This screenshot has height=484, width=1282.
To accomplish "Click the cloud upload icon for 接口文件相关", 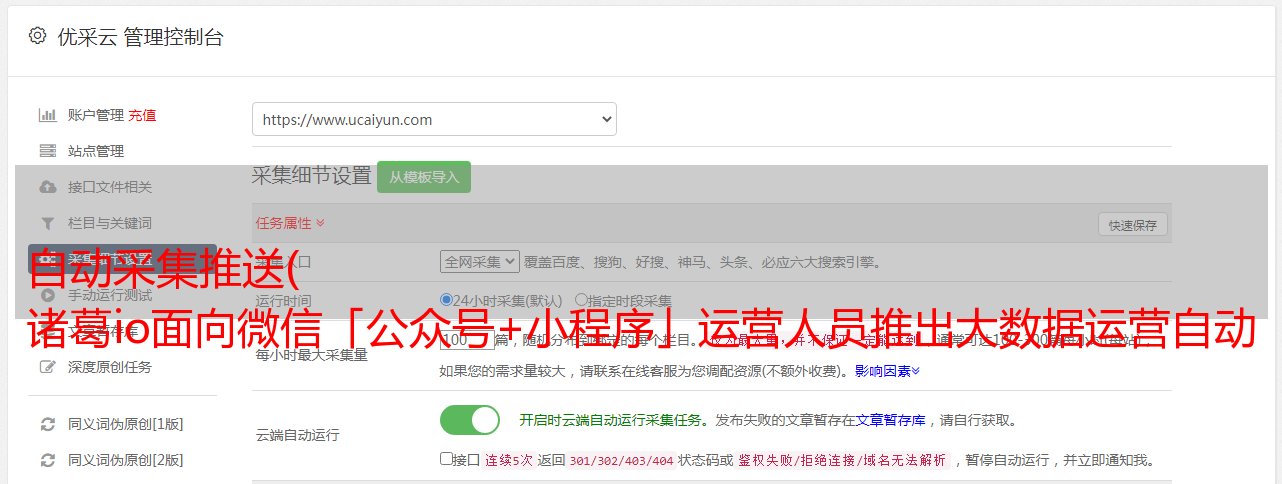I will [47, 187].
